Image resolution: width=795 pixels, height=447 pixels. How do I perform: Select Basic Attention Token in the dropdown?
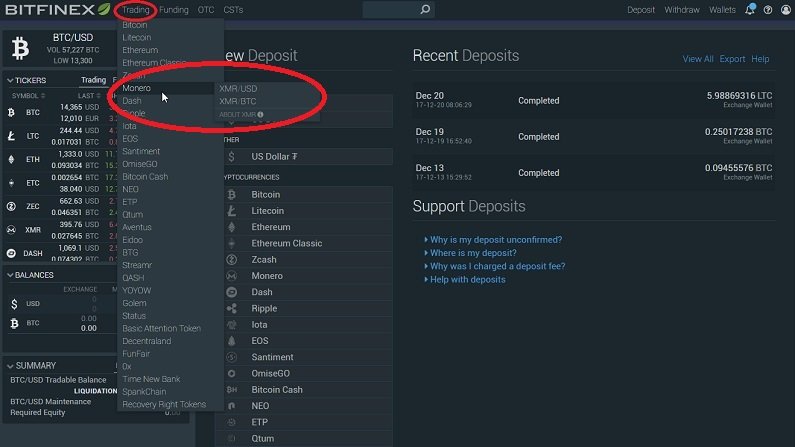pos(161,328)
